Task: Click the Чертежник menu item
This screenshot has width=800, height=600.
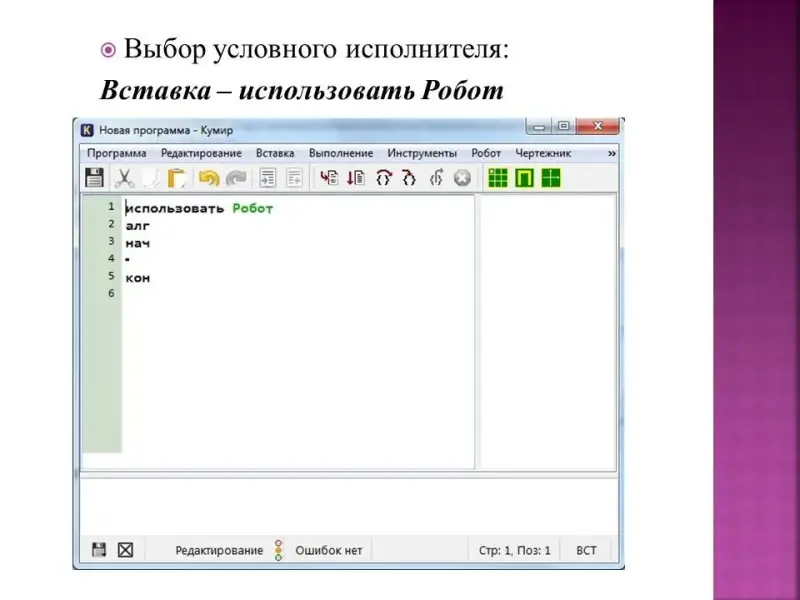Action: pyautogui.click(x=543, y=153)
